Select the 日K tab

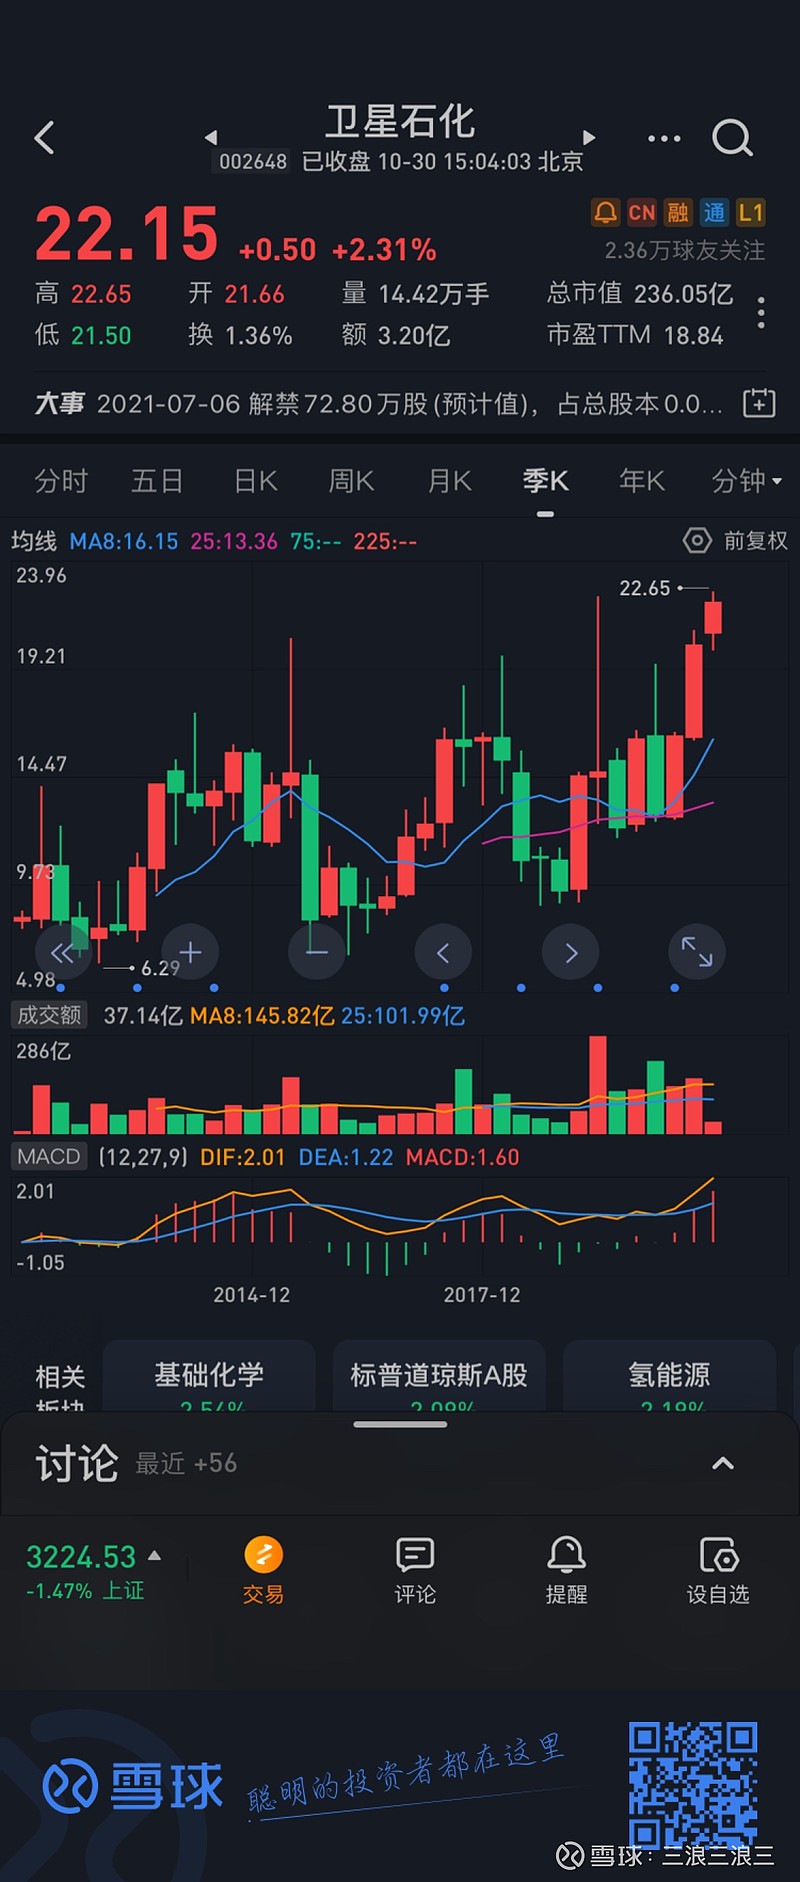pos(255,481)
